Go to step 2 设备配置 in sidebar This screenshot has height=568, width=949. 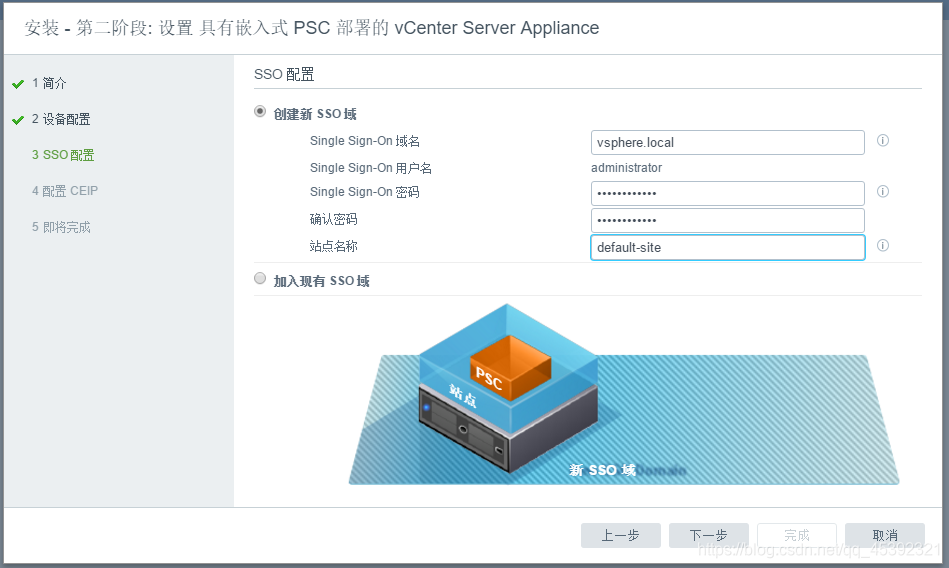pos(61,119)
